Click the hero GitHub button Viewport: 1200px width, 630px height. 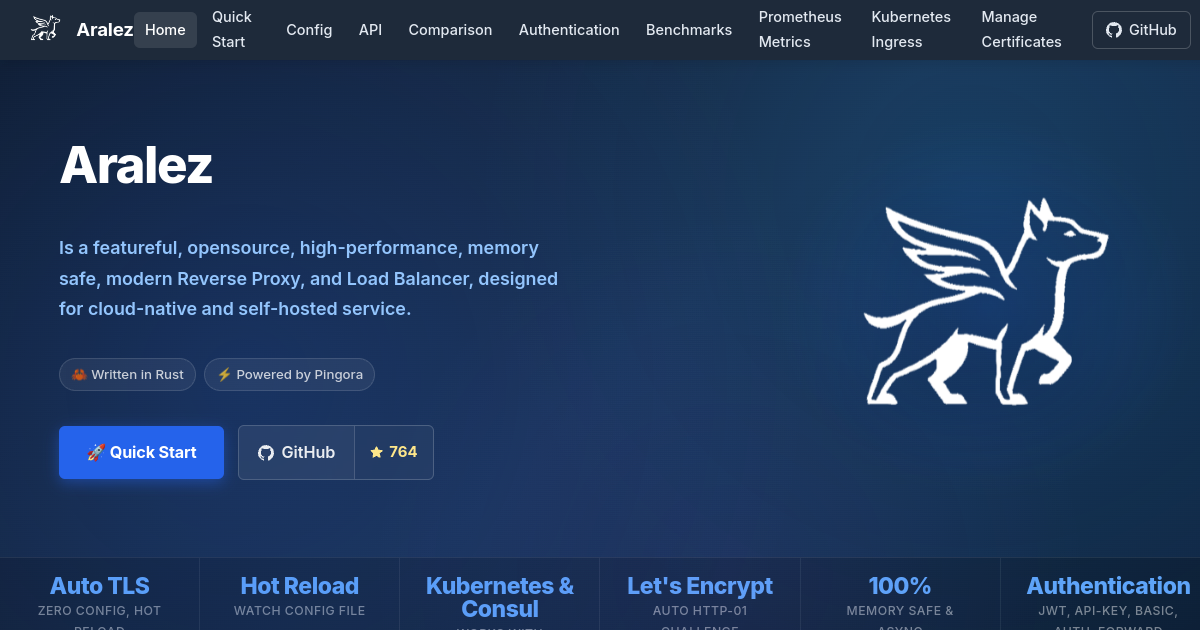(x=296, y=452)
